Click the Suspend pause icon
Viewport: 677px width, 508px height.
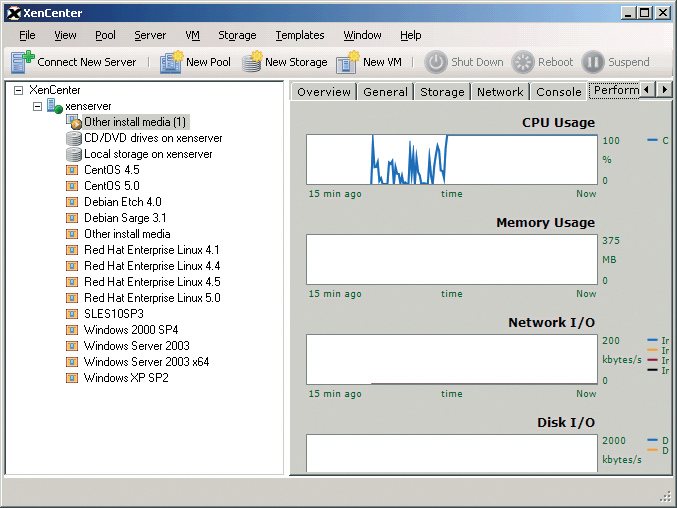point(593,62)
